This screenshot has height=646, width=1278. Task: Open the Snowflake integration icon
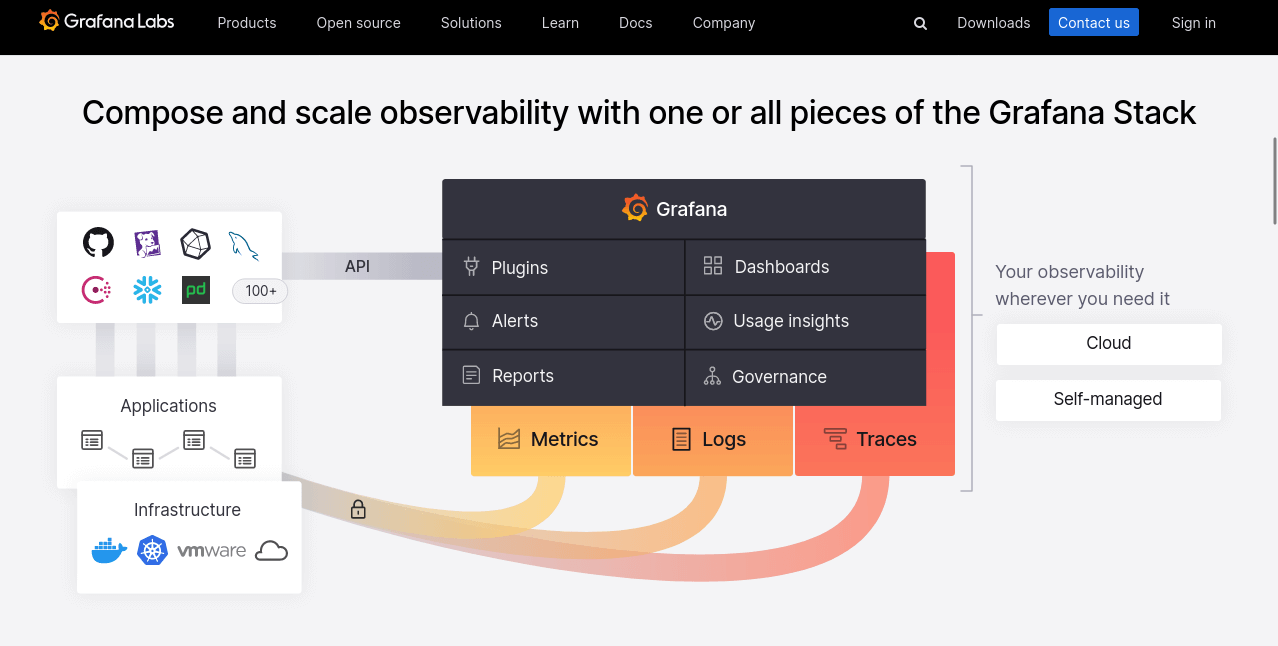(x=146, y=289)
